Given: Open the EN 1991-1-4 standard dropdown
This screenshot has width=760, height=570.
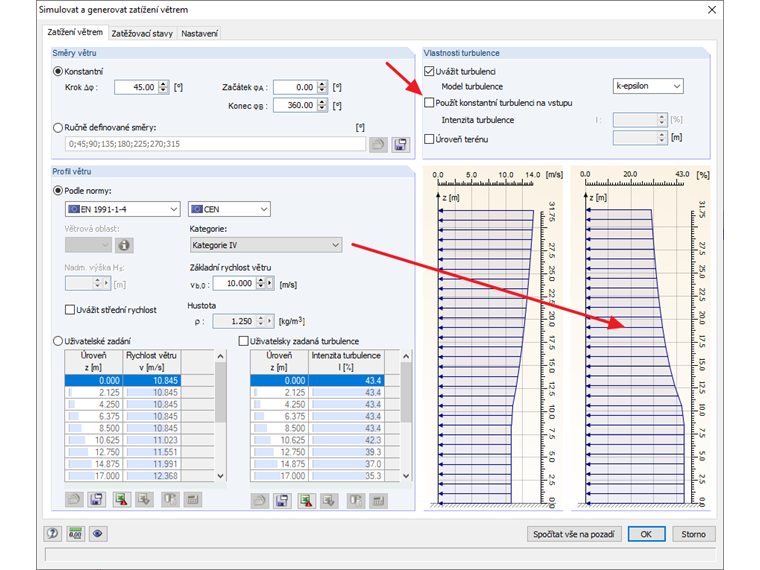Looking at the screenshot, I should (x=123, y=209).
